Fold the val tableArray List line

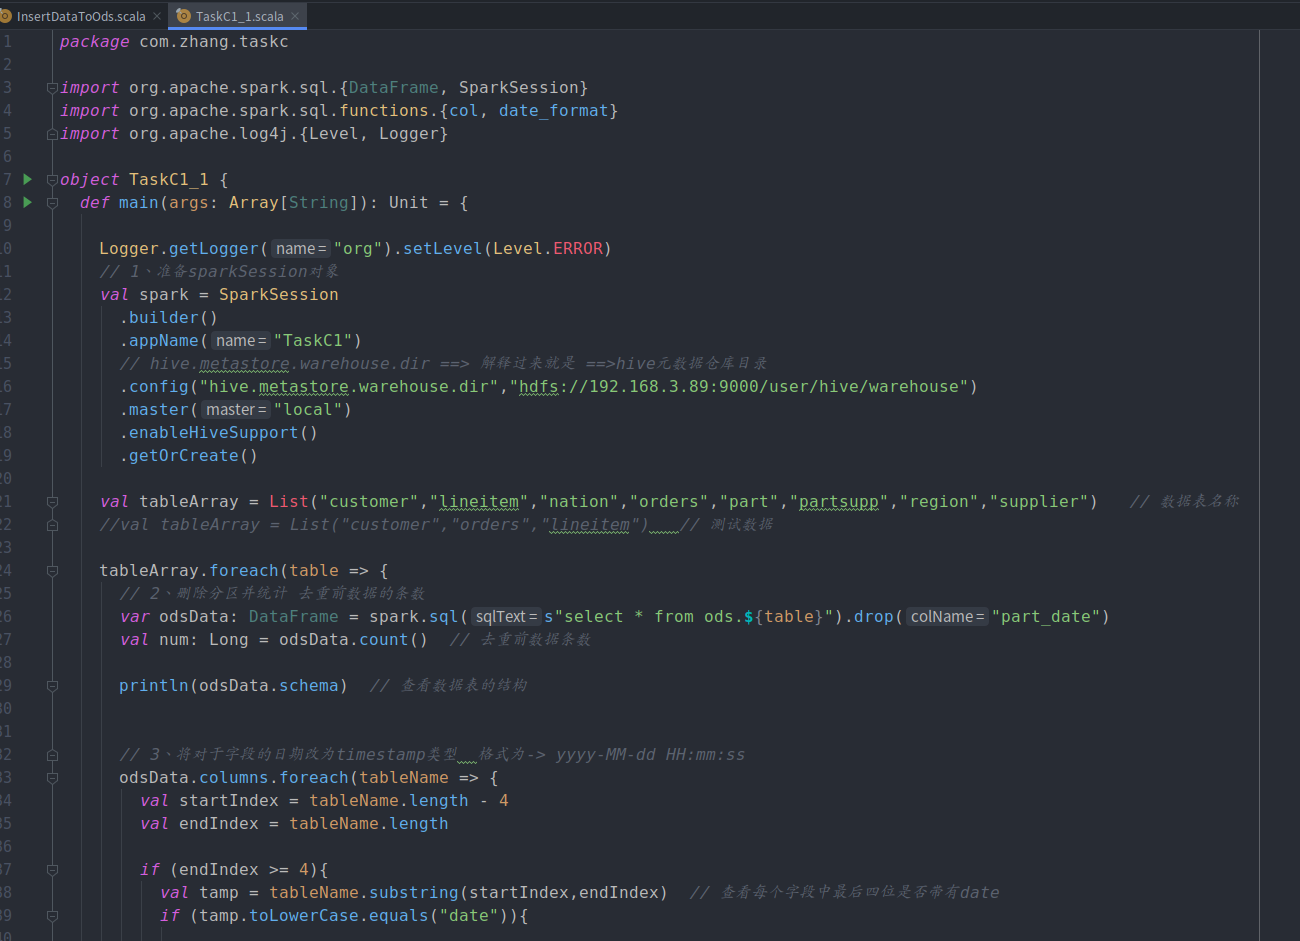click(x=52, y=502)
